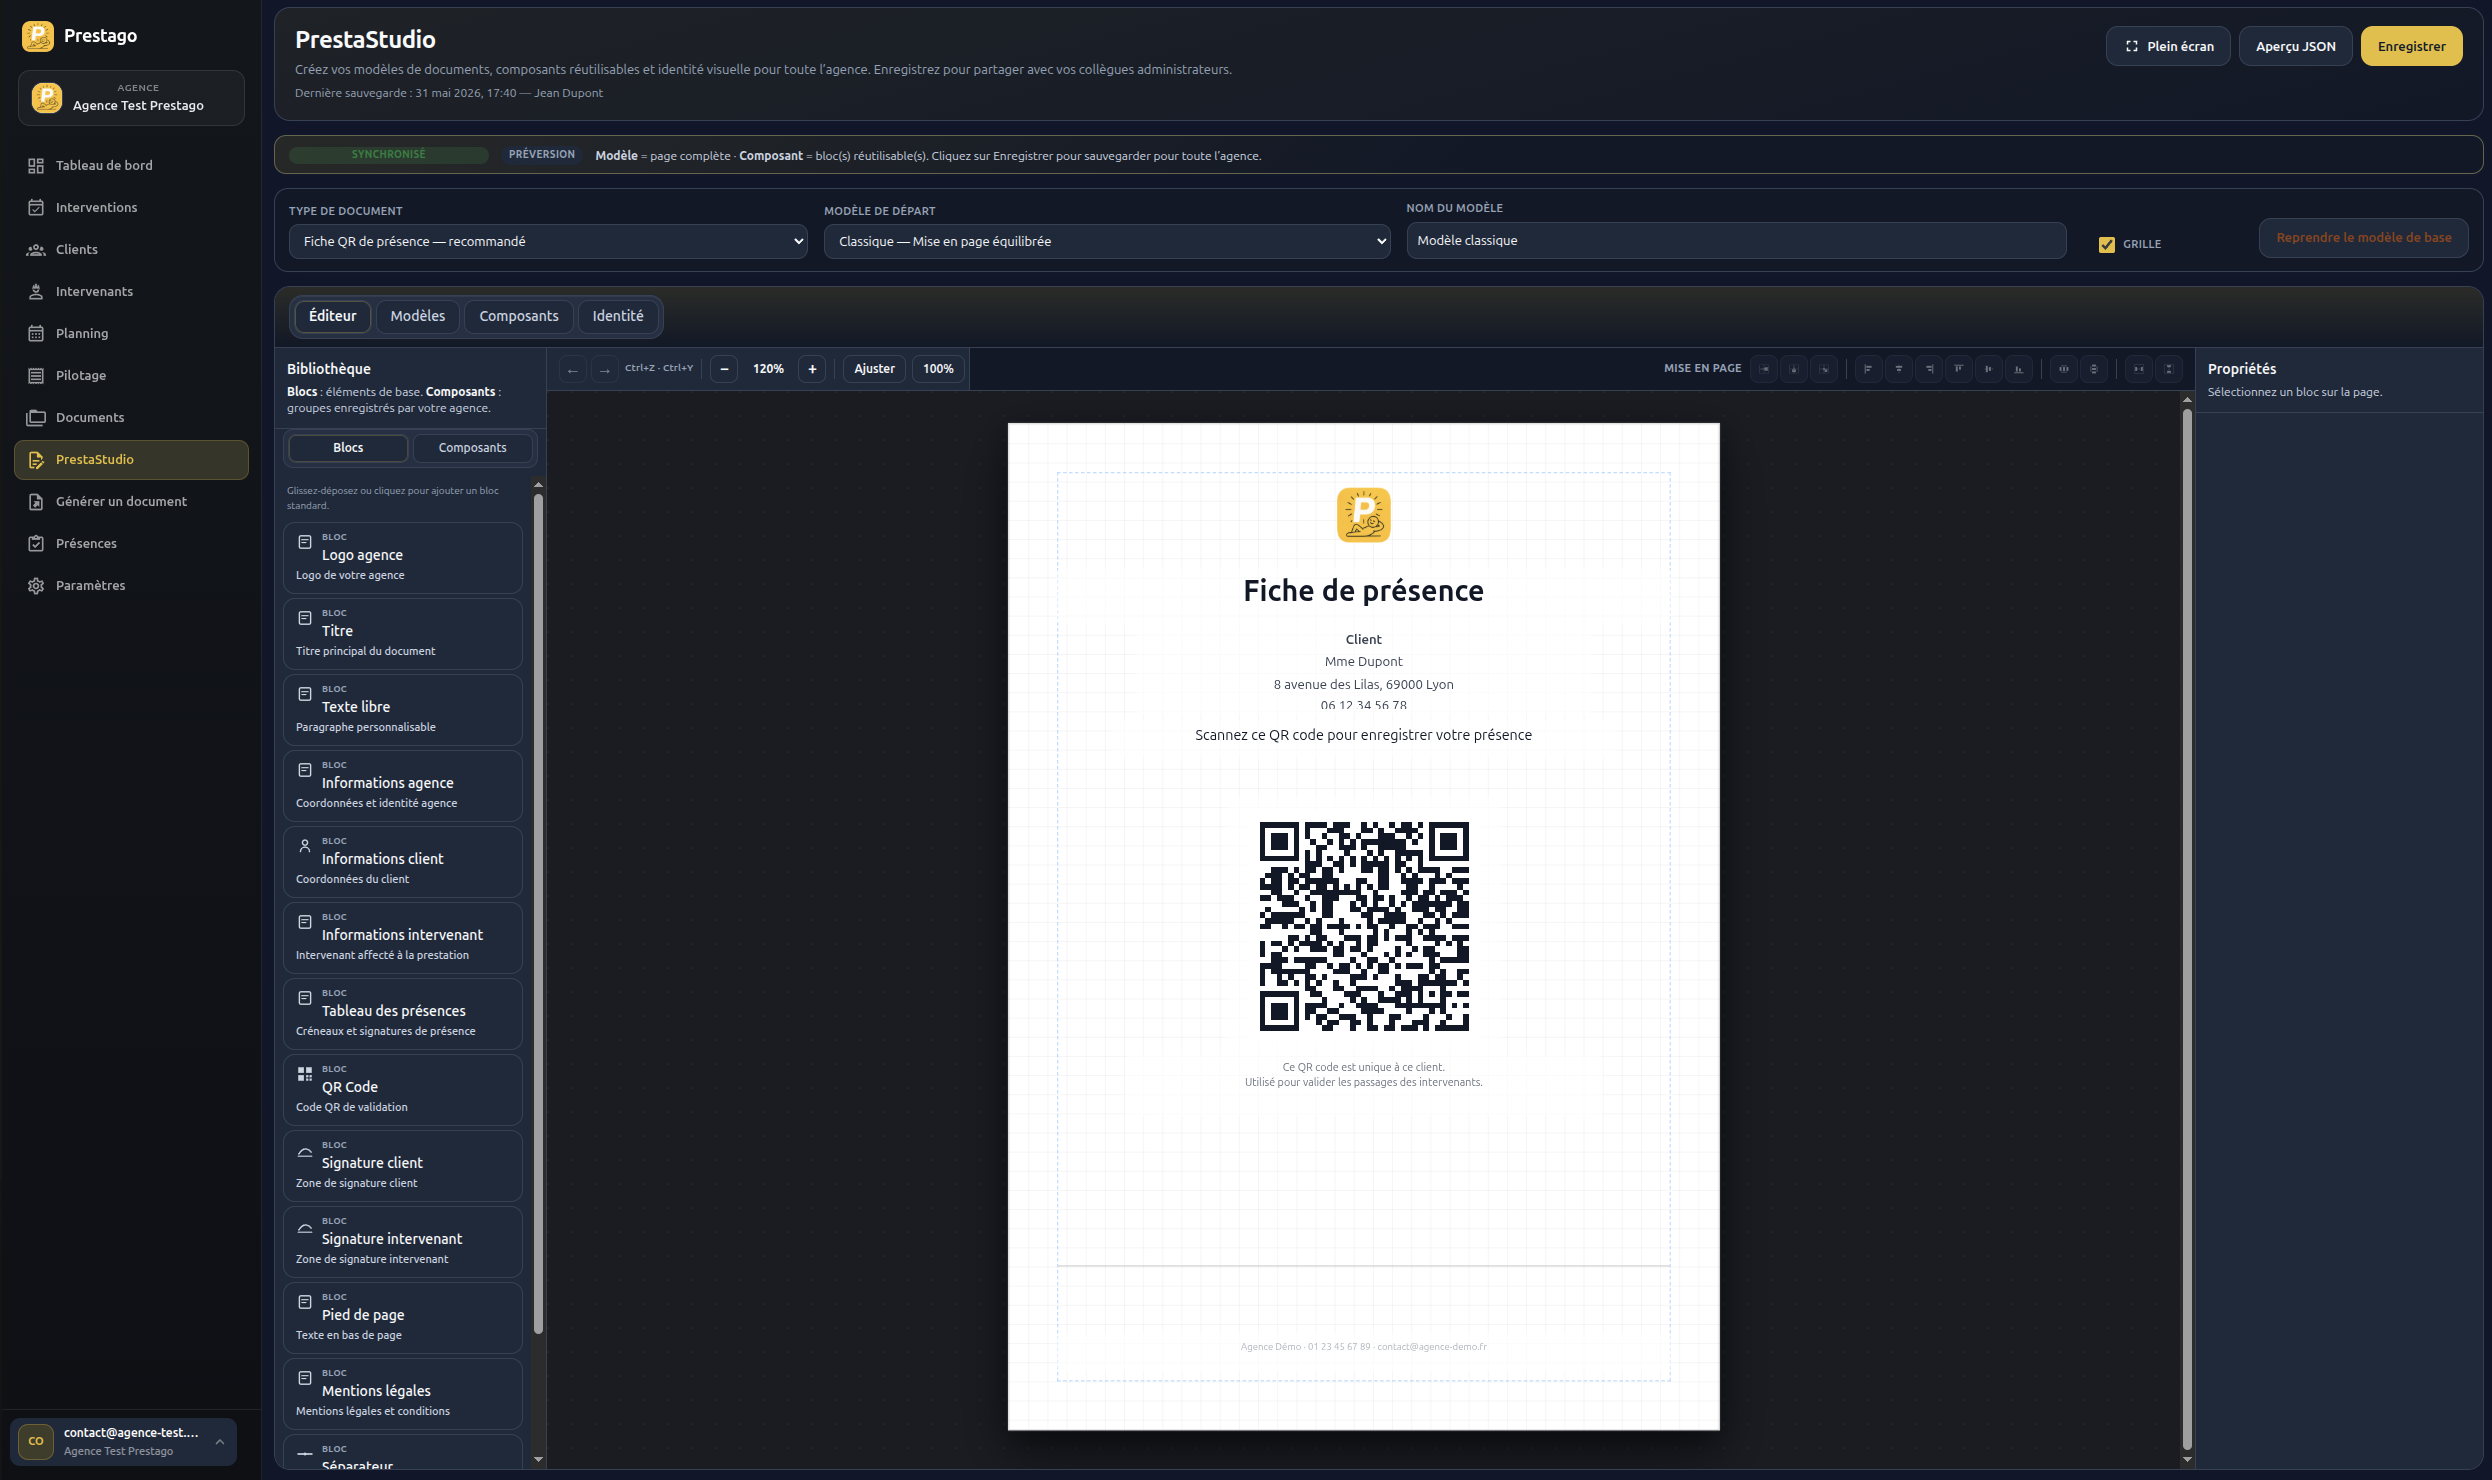
Task: Align bottom layout icon
Action: [2018, 369]
